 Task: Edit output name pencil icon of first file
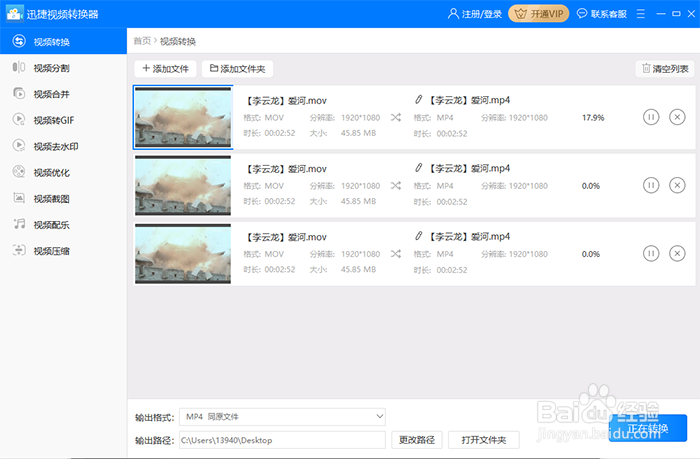pos(418,100)
